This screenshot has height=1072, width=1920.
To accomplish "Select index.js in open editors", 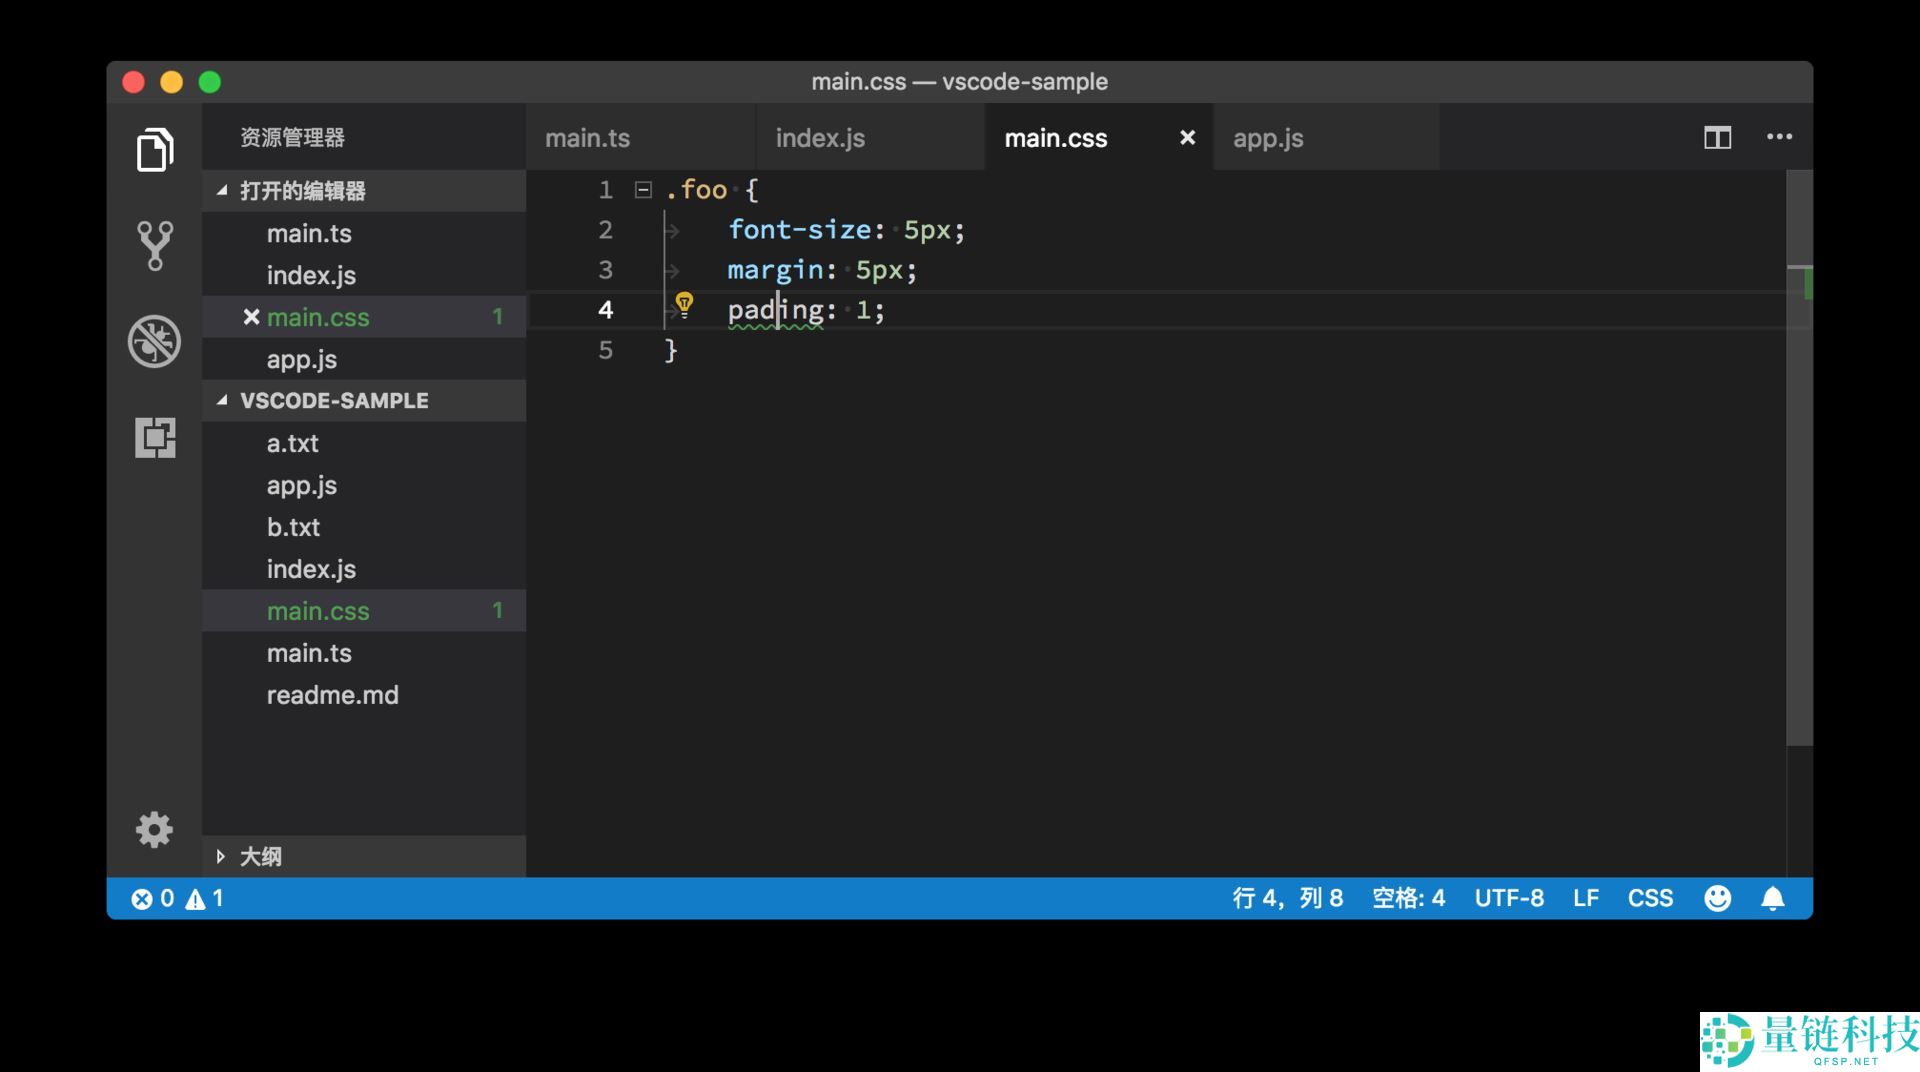I will click(364, 275).
